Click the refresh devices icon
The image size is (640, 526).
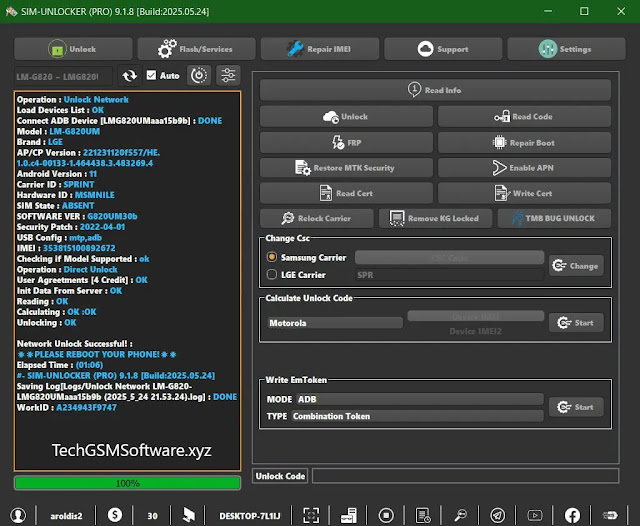point(129,75)
